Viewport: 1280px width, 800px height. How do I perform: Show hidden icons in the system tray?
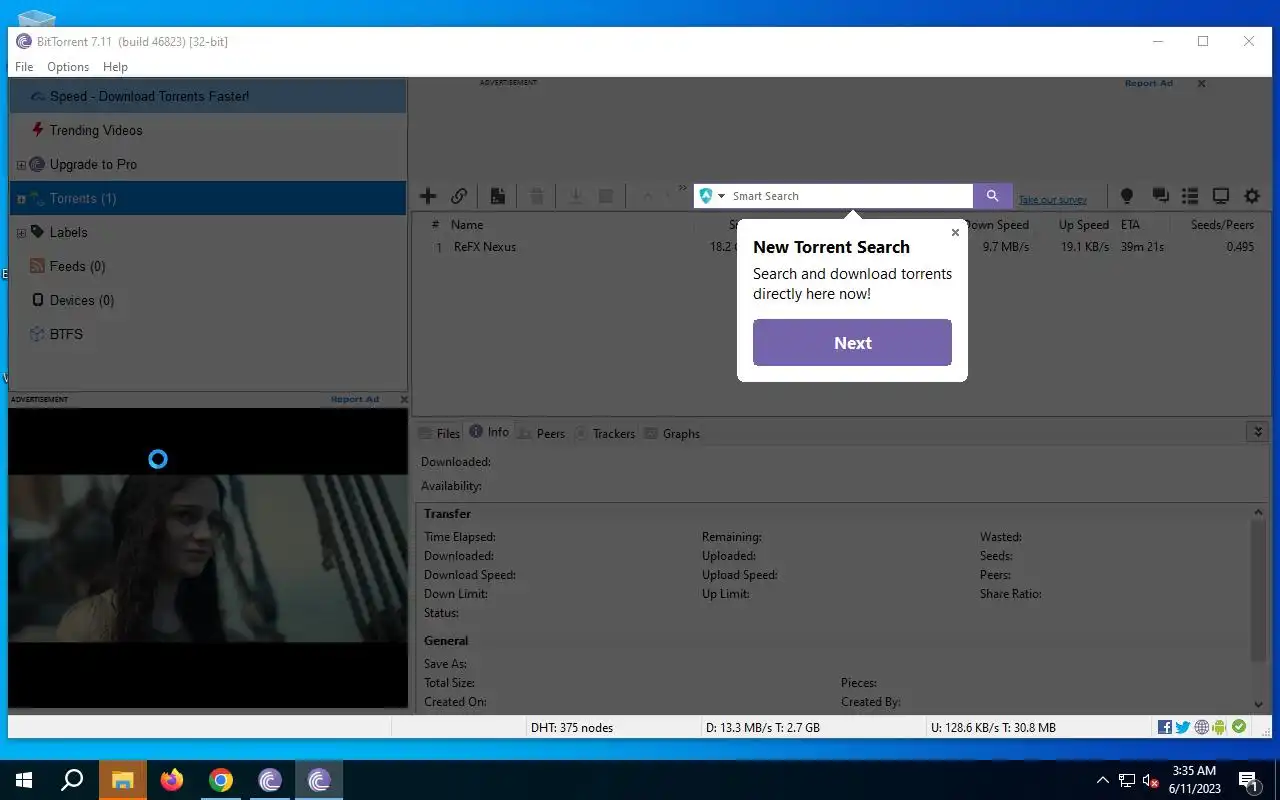(x=1103, y=780)
